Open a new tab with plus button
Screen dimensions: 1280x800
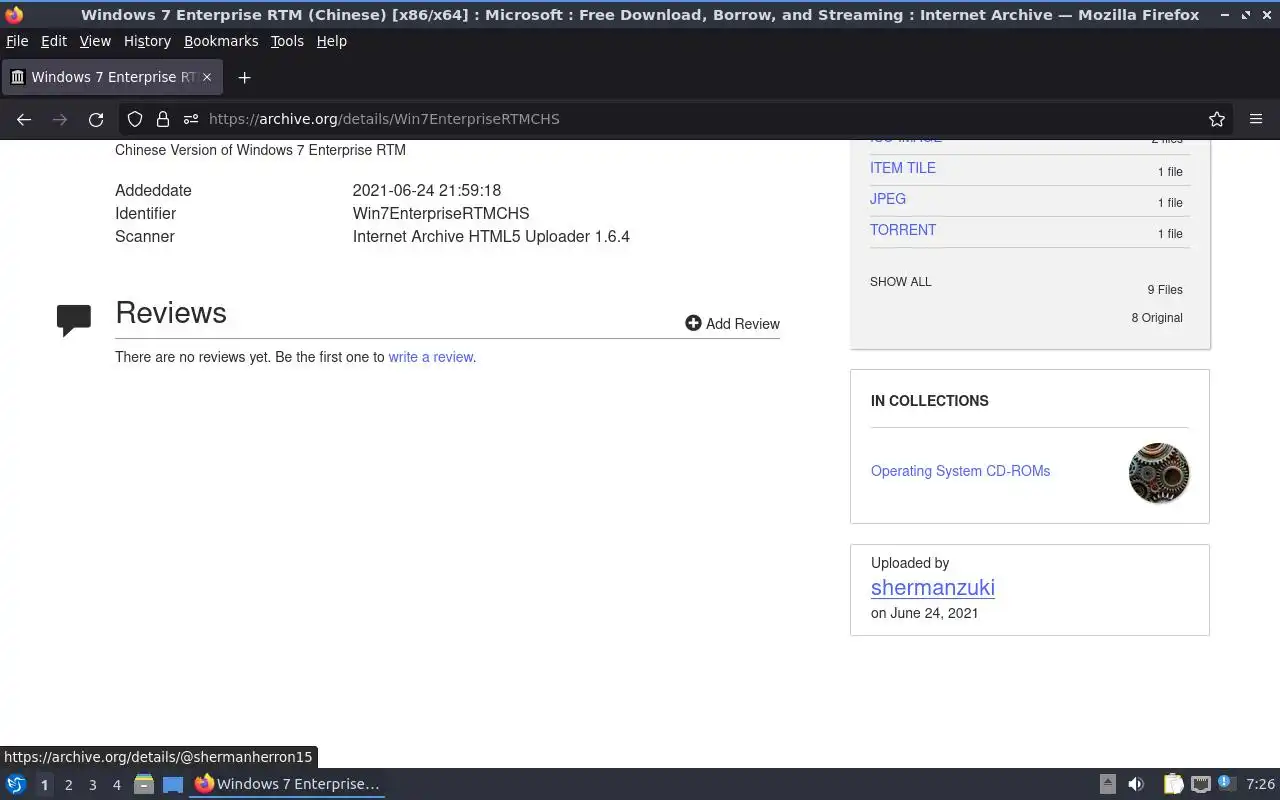point(244,77)
